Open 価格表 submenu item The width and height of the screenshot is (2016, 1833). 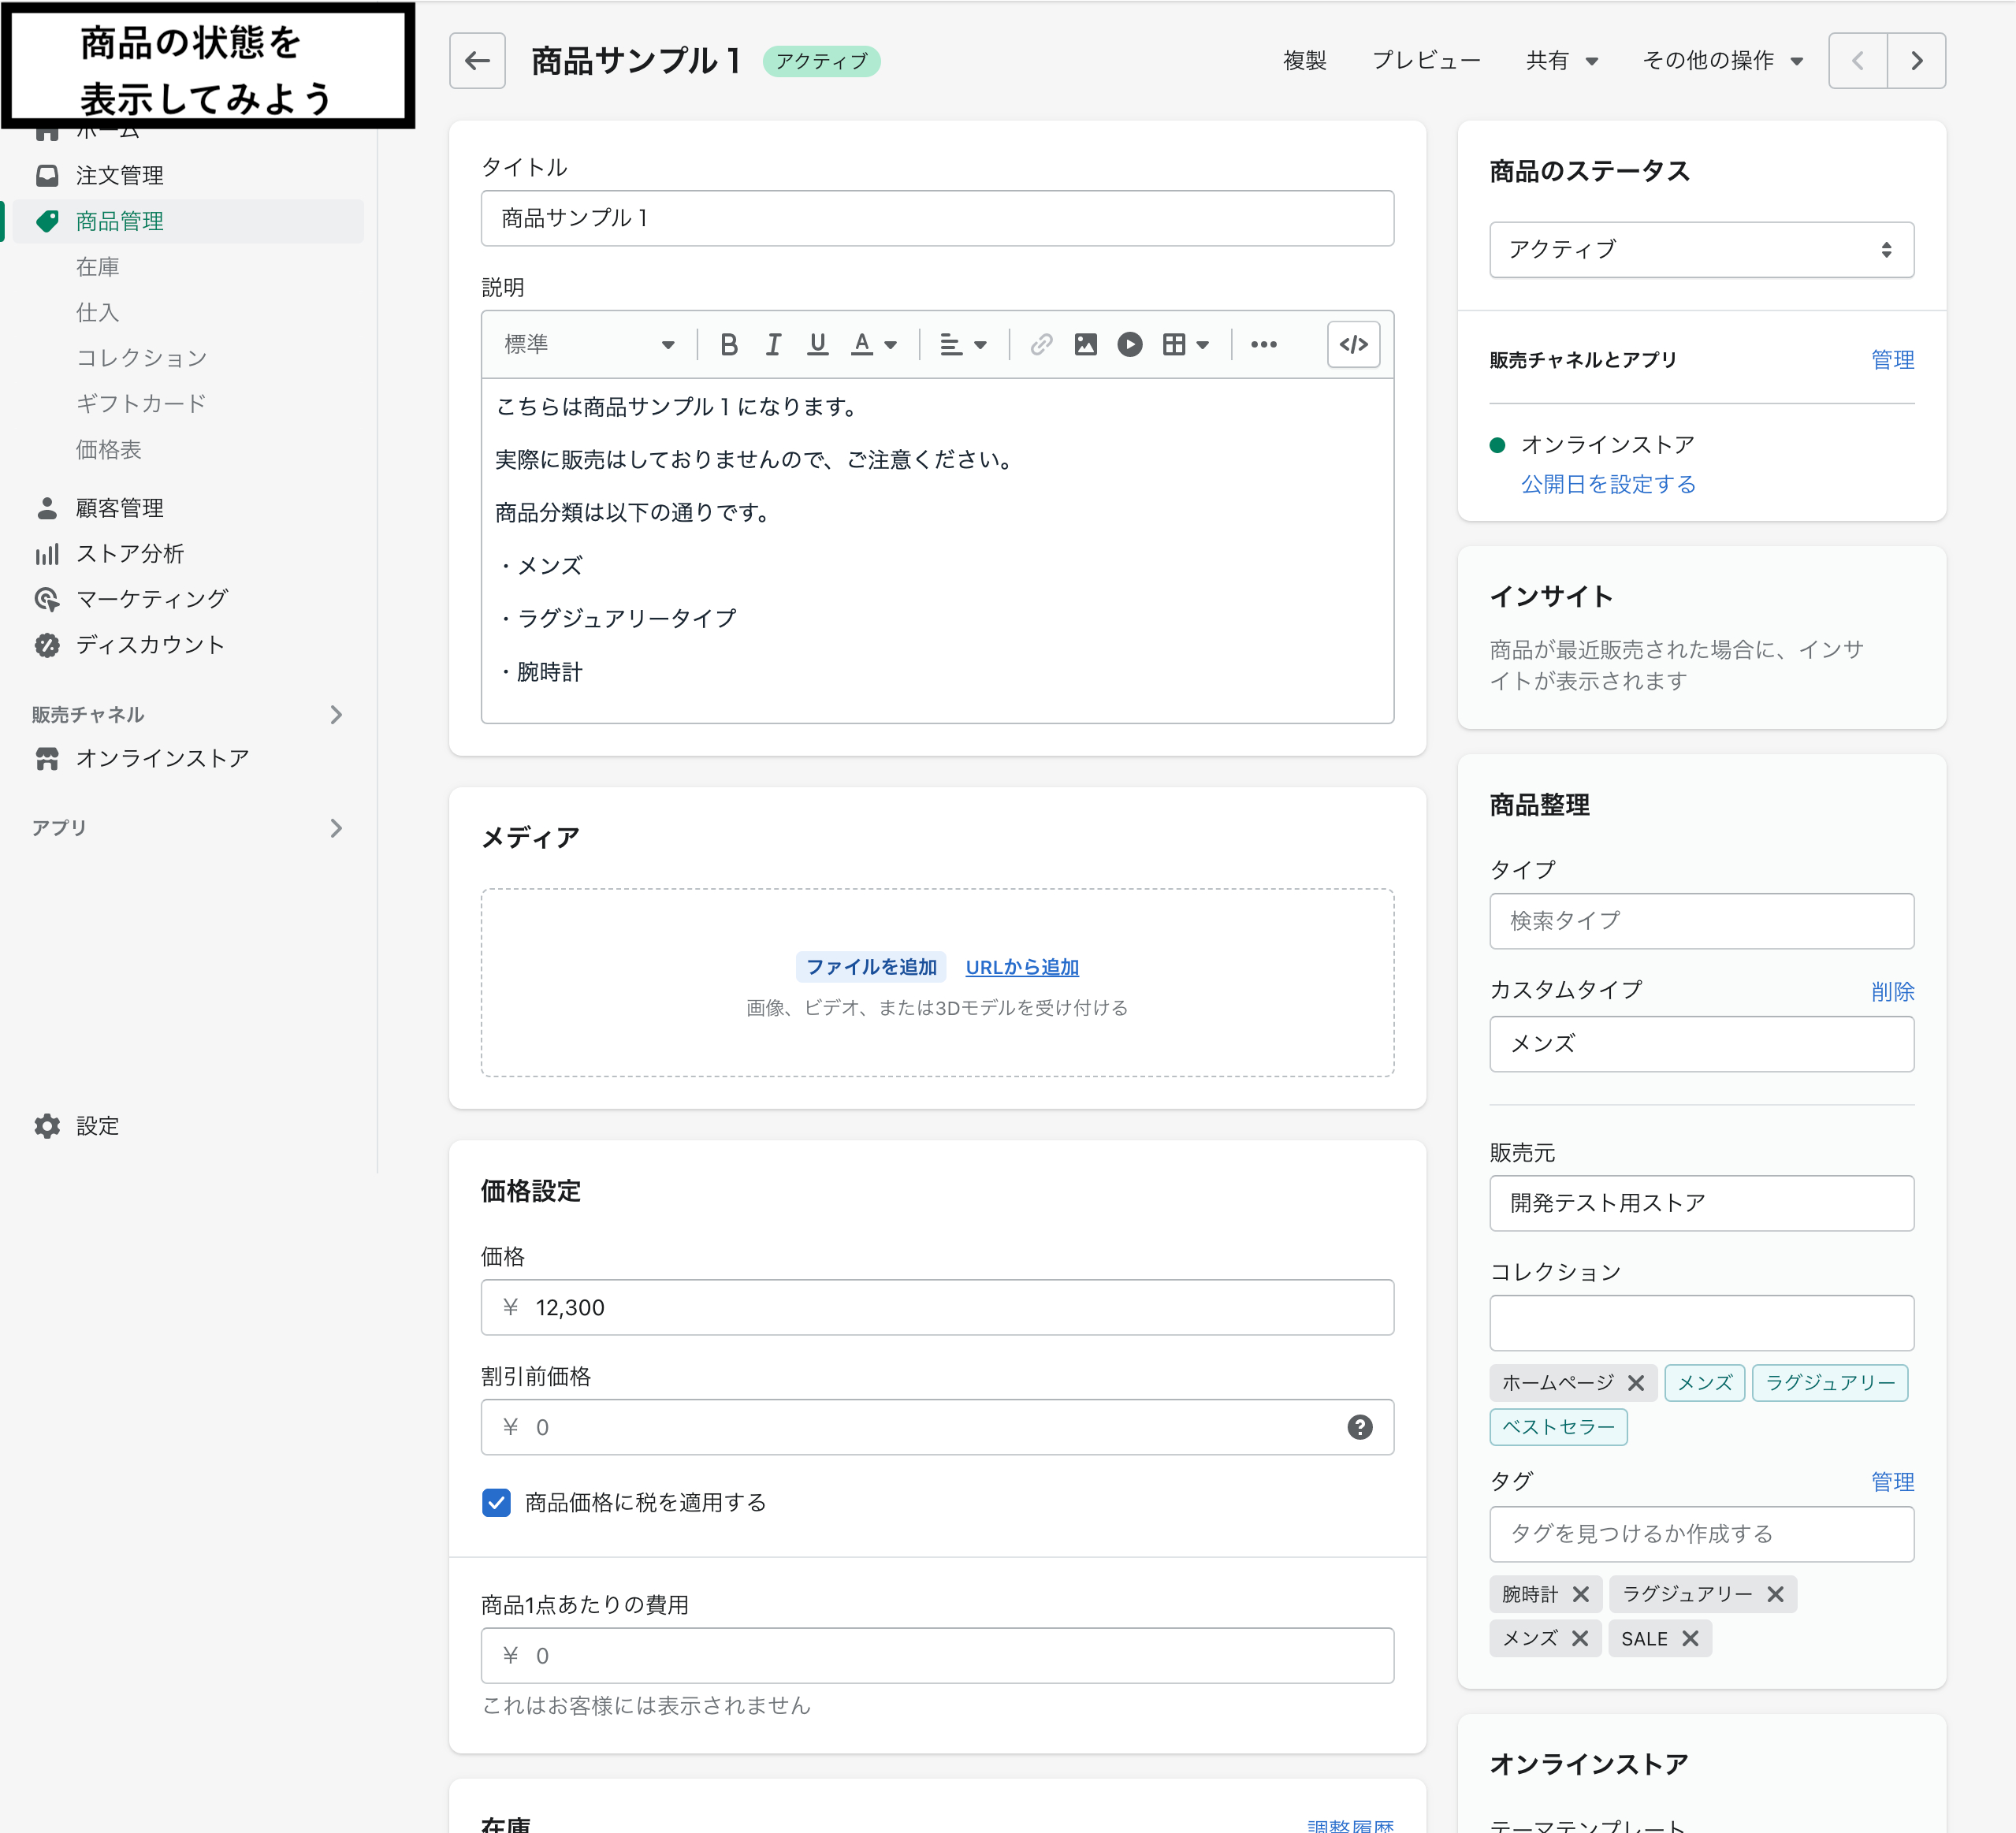click(109, 449)
